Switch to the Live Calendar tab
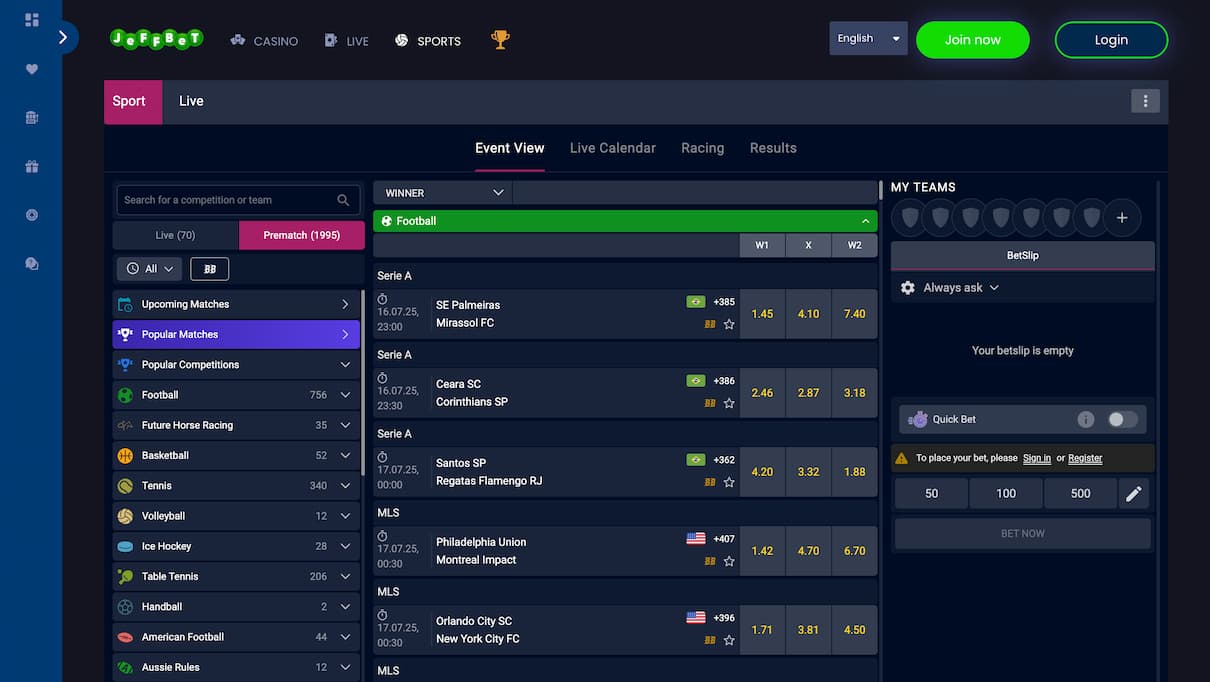The width and height of the screenshot is (1210, 682). [x=613, y=148]
